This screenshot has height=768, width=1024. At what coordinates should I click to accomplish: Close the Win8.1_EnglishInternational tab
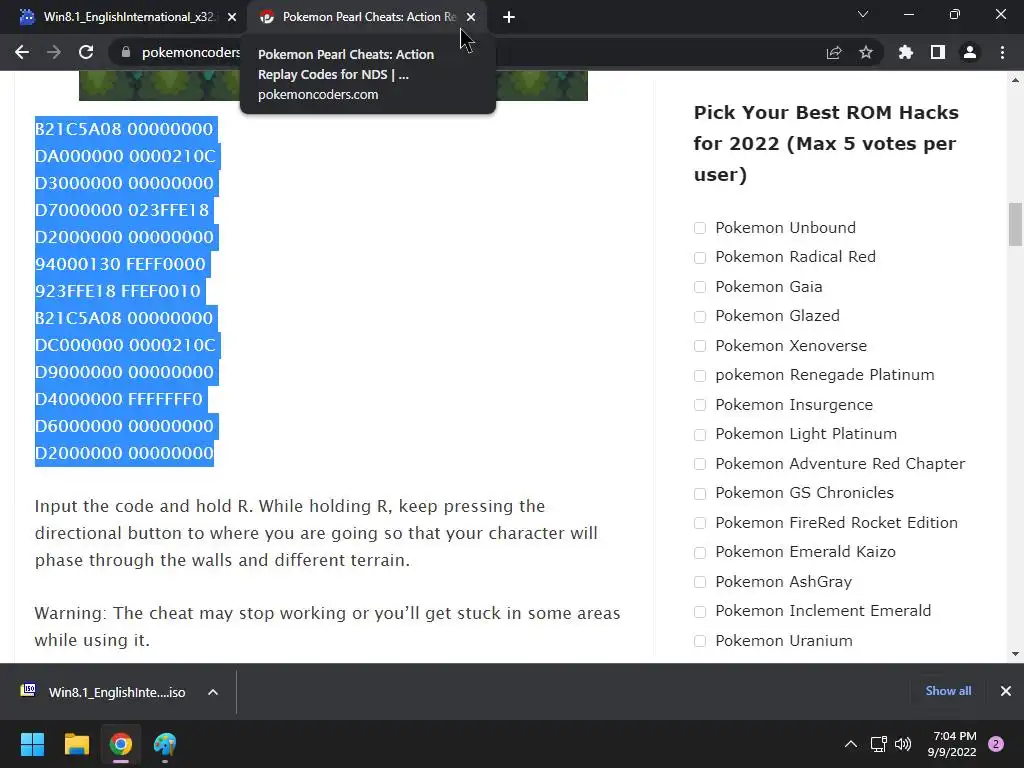coord(232,17)
